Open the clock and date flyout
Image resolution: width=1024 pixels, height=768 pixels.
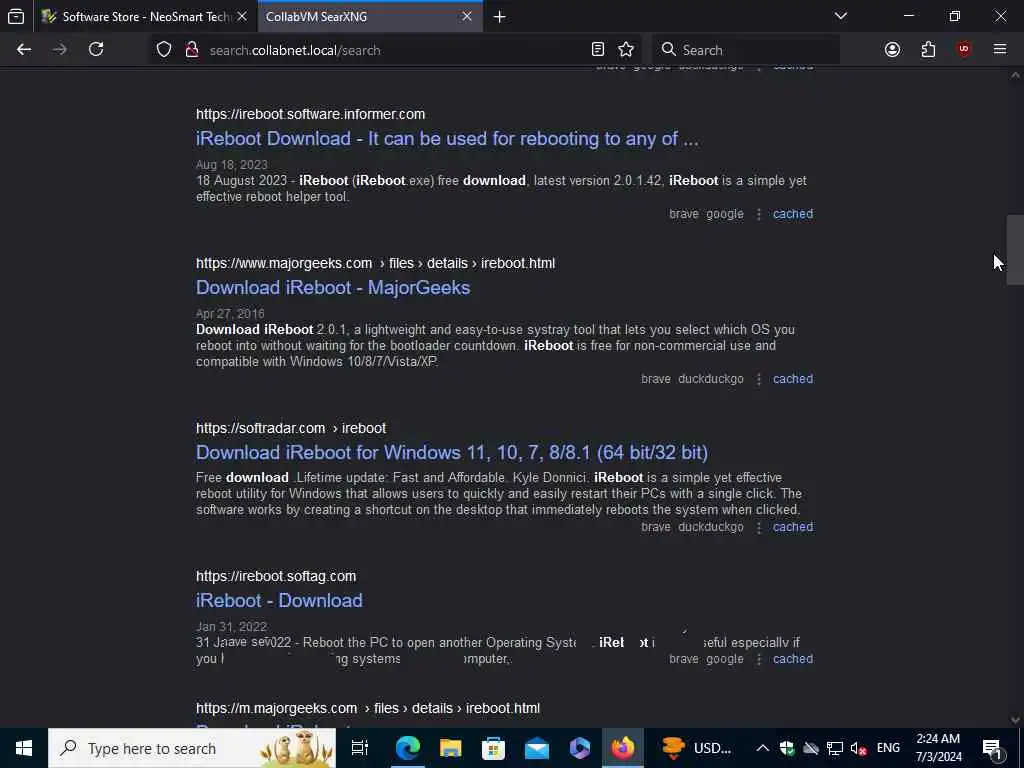[938, 748]
